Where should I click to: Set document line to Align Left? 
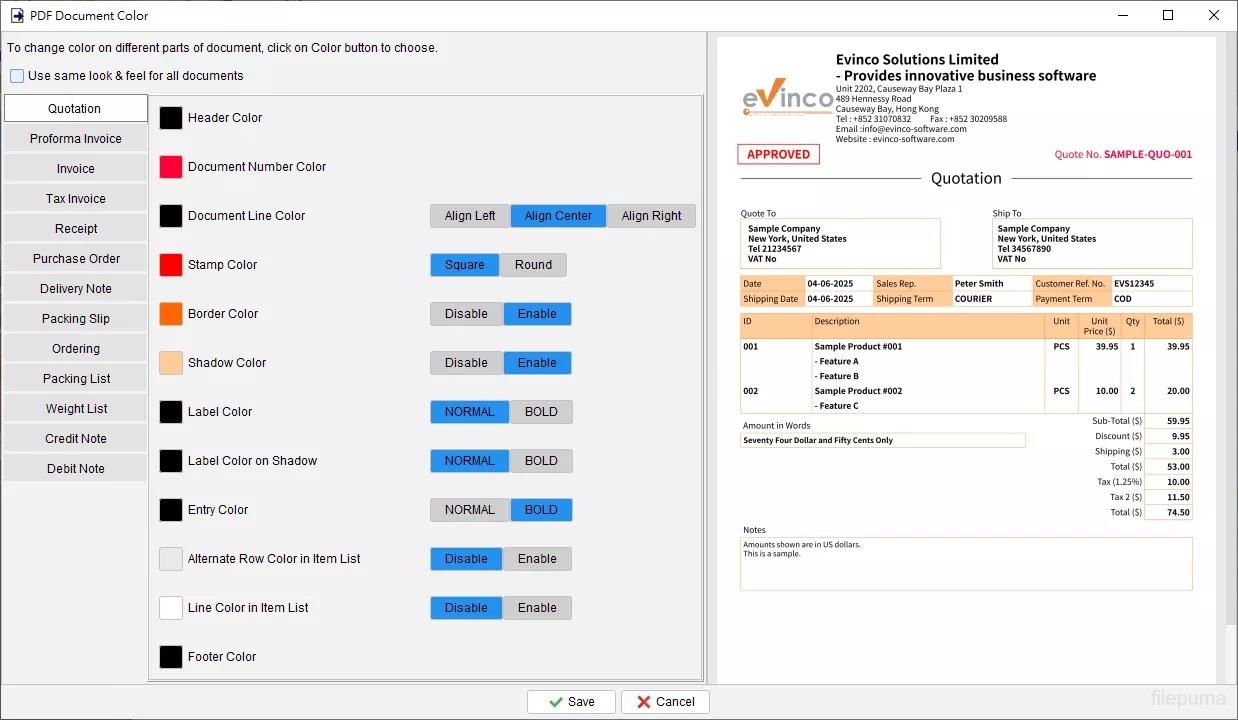click(470, 216)
